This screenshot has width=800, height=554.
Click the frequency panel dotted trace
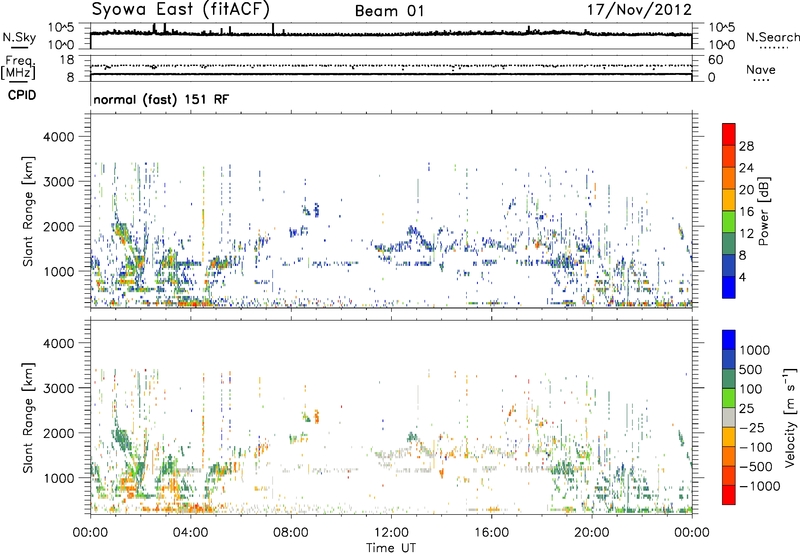coord(391,66)
